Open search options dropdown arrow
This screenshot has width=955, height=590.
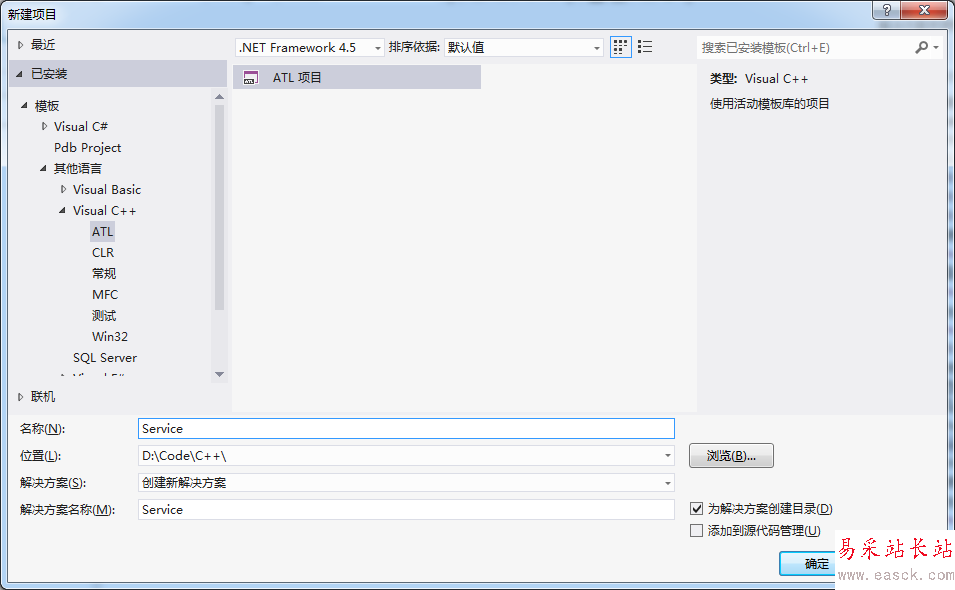pyautogui.click(x=936, y=47)
